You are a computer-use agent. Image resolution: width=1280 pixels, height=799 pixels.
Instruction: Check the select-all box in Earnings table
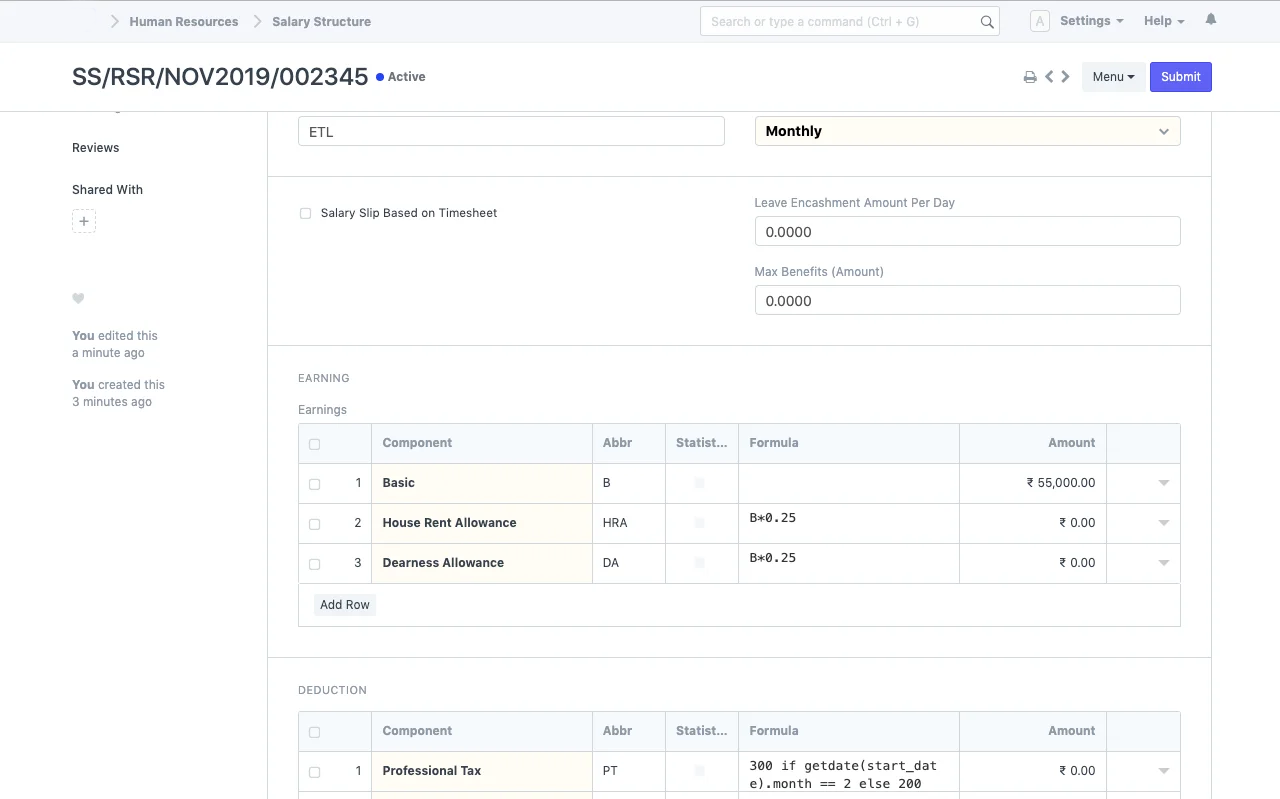314,443
